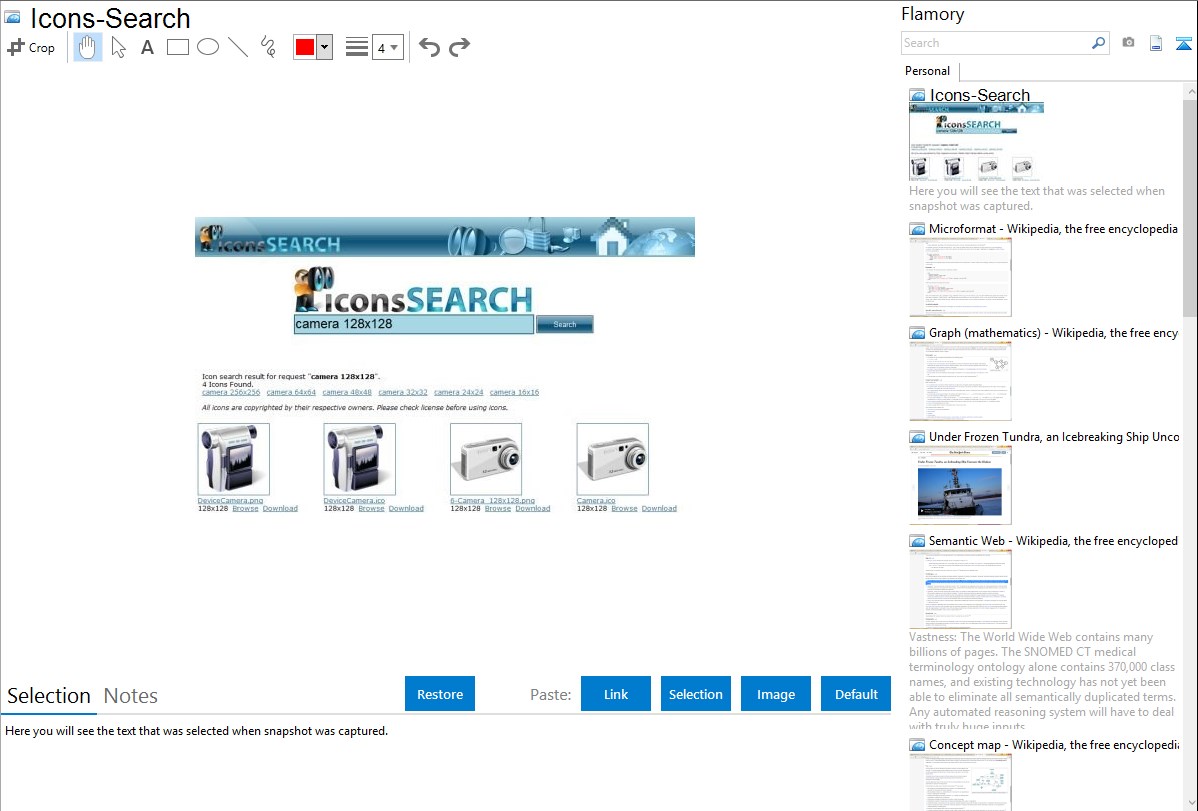Image resolution: width=1198 pixels, height=811 pixels.
Task: Click the home icon in IconsSearch banner
Action: tap(611, 236)
